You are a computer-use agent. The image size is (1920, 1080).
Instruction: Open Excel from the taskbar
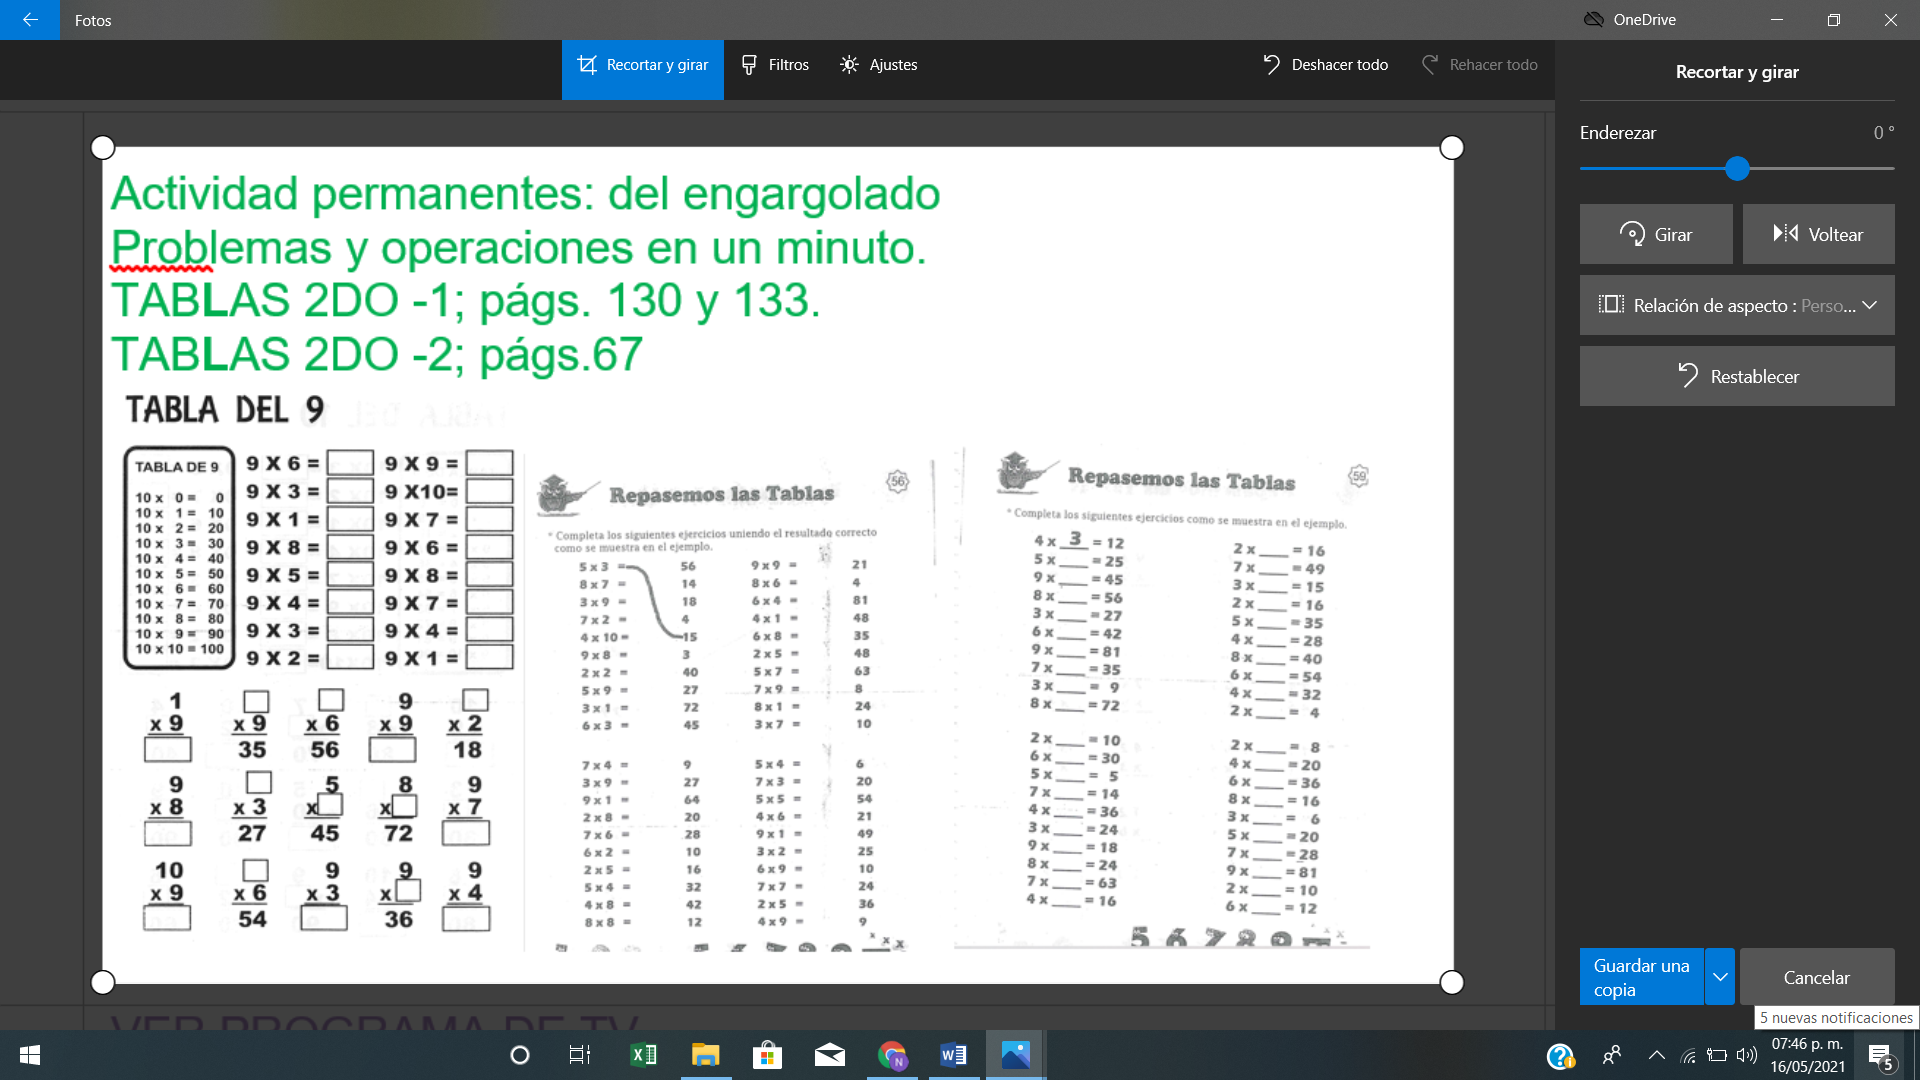click(x=644, y=1055)
